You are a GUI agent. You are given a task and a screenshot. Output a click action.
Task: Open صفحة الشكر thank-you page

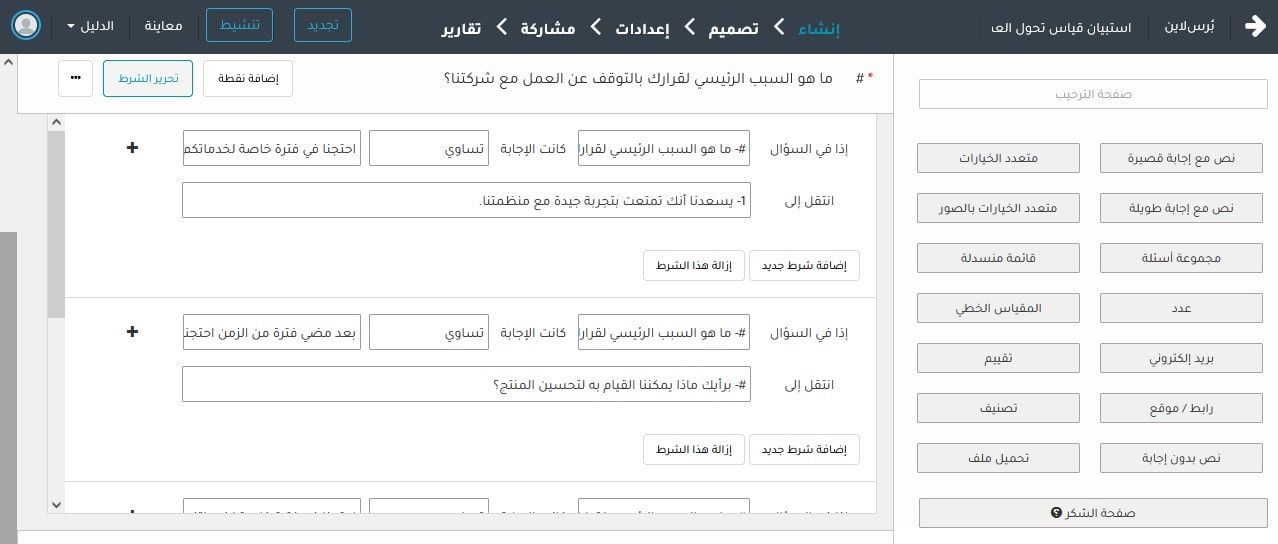pyautogui.click(x=1093, y=513)
